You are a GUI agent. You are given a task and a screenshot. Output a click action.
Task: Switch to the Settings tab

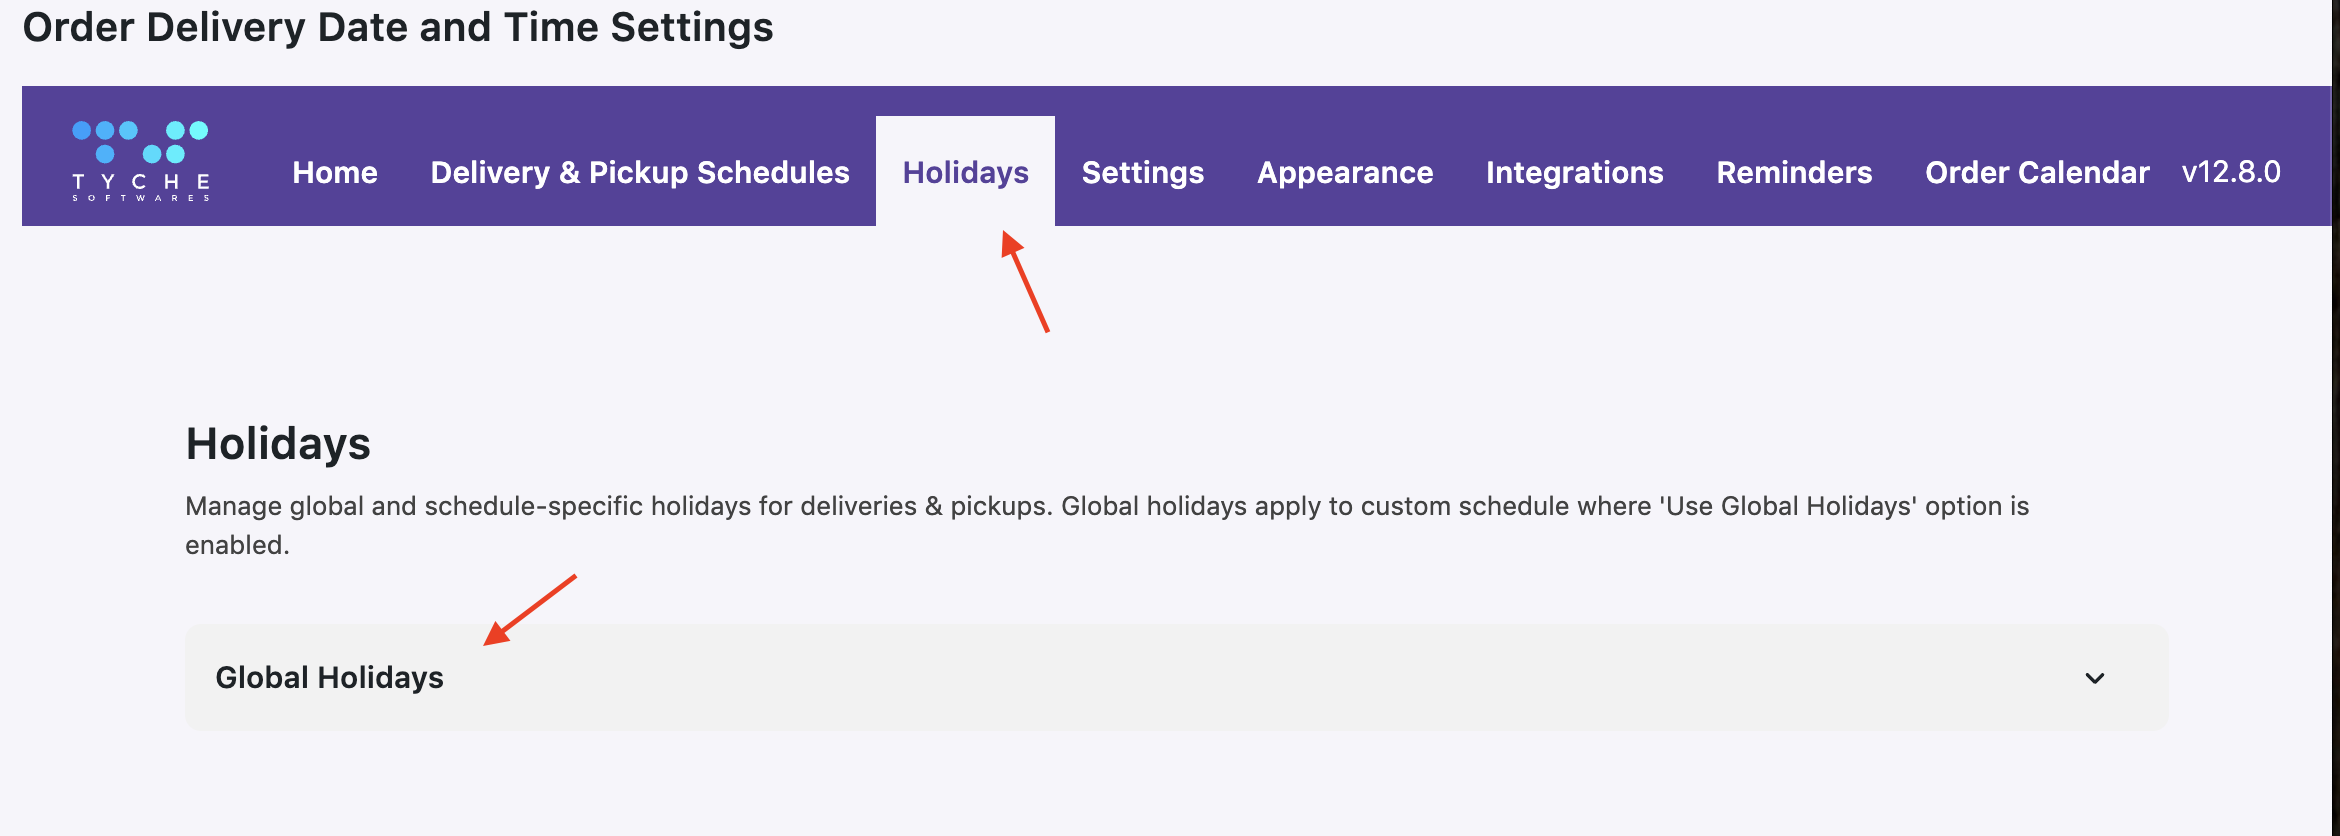[x=1143, y=172]
